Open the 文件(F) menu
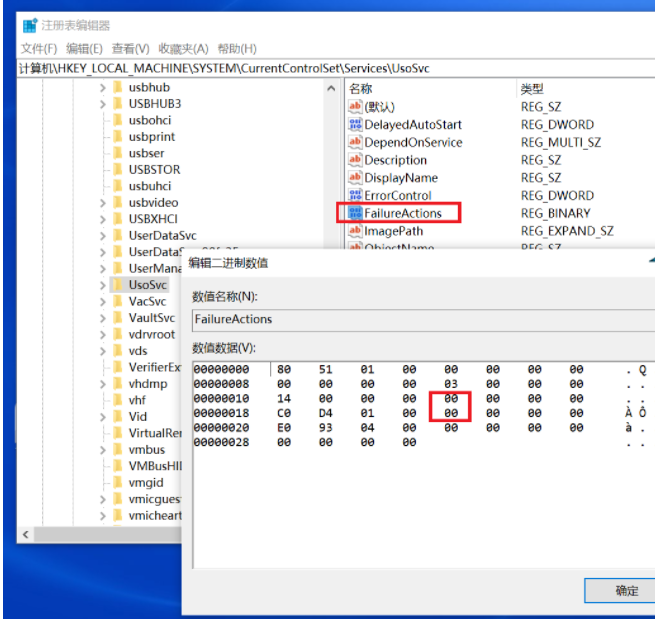This screenshot has height=619, width=655. pos(39,48)
